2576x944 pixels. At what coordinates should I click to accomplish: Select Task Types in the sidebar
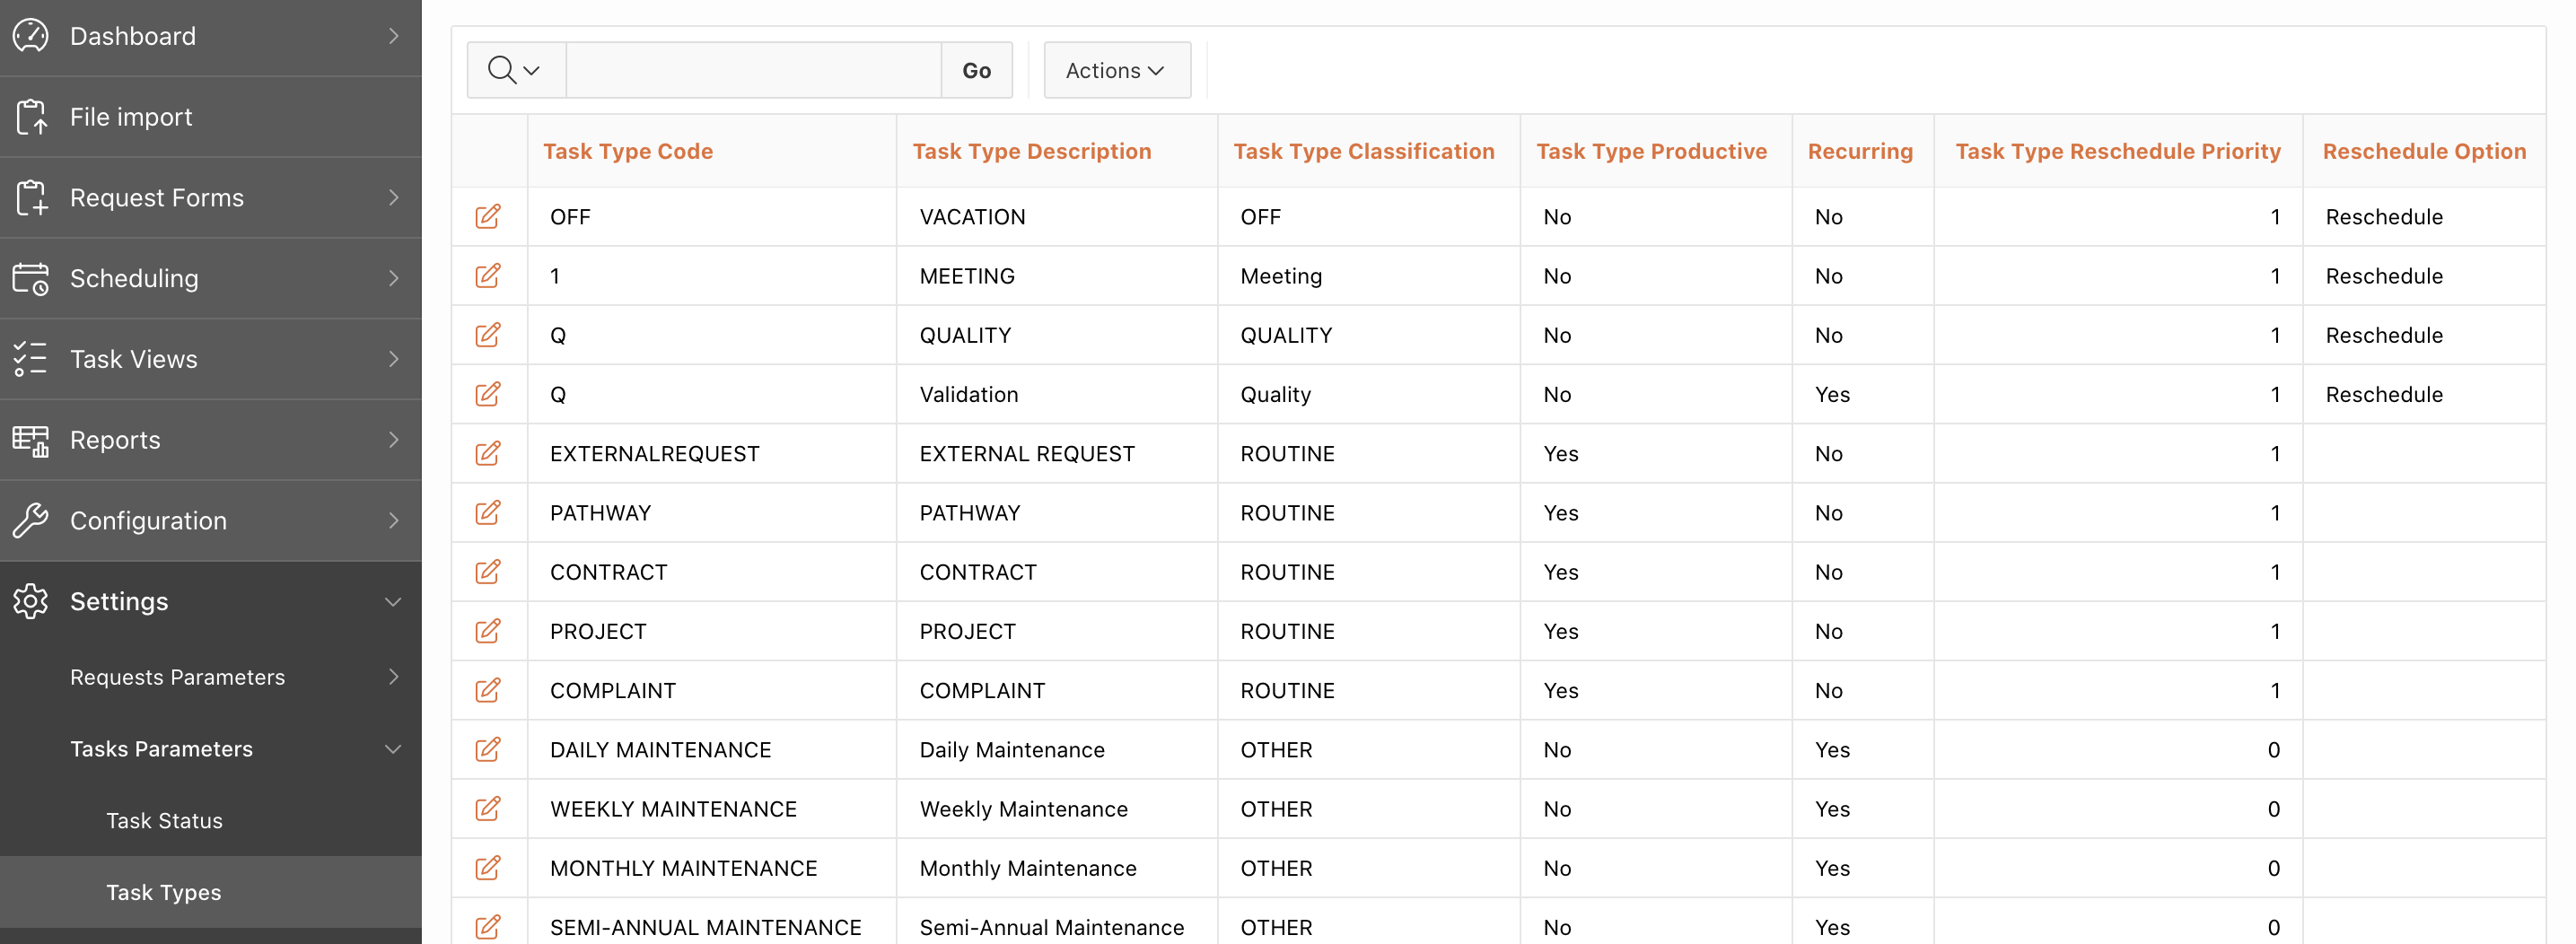click(211, 893)
